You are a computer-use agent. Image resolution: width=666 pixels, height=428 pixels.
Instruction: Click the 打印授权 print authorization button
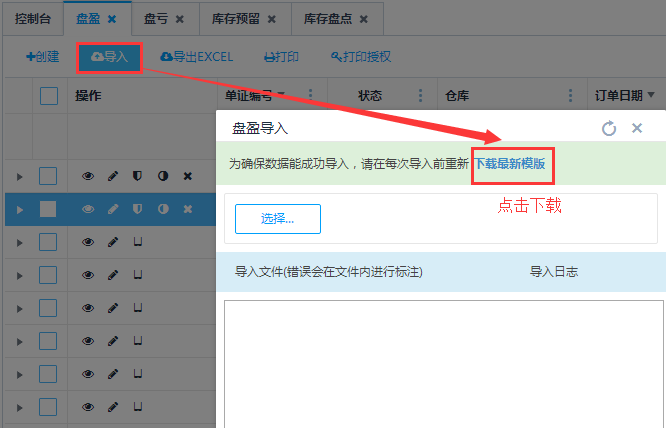tap(360, 57)
